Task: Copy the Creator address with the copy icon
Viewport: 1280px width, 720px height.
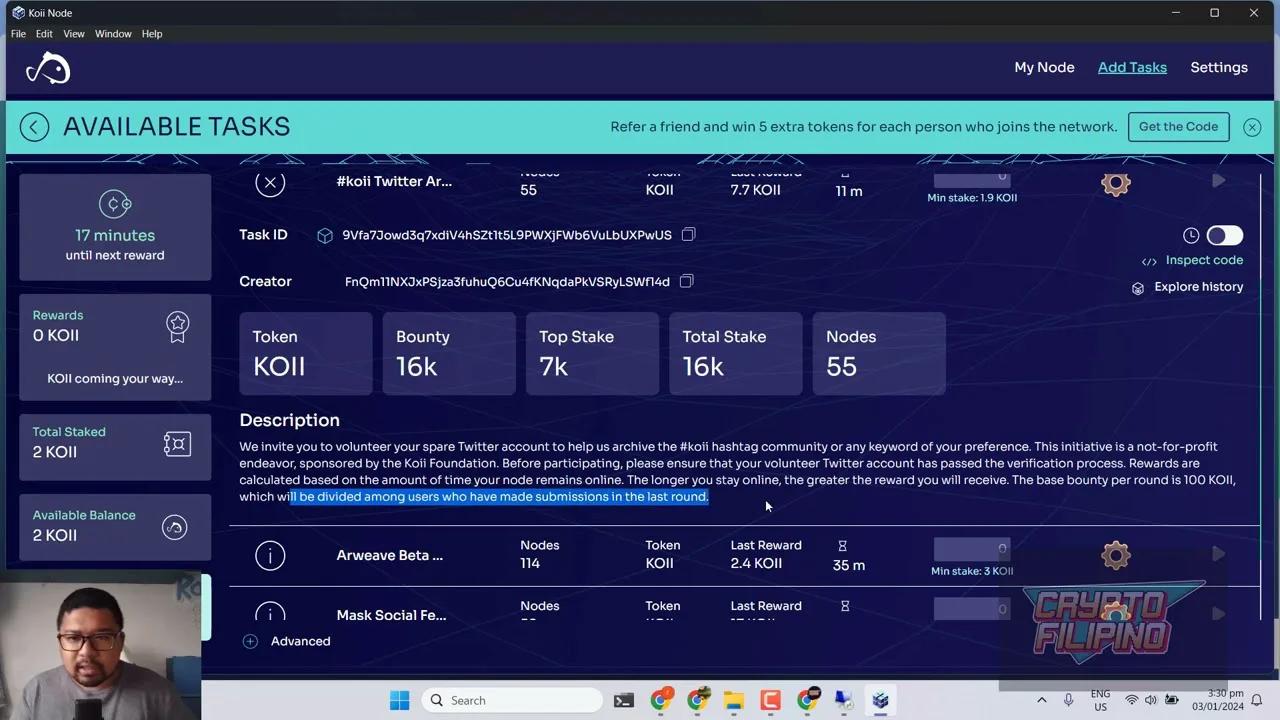Action: point(686,281)
